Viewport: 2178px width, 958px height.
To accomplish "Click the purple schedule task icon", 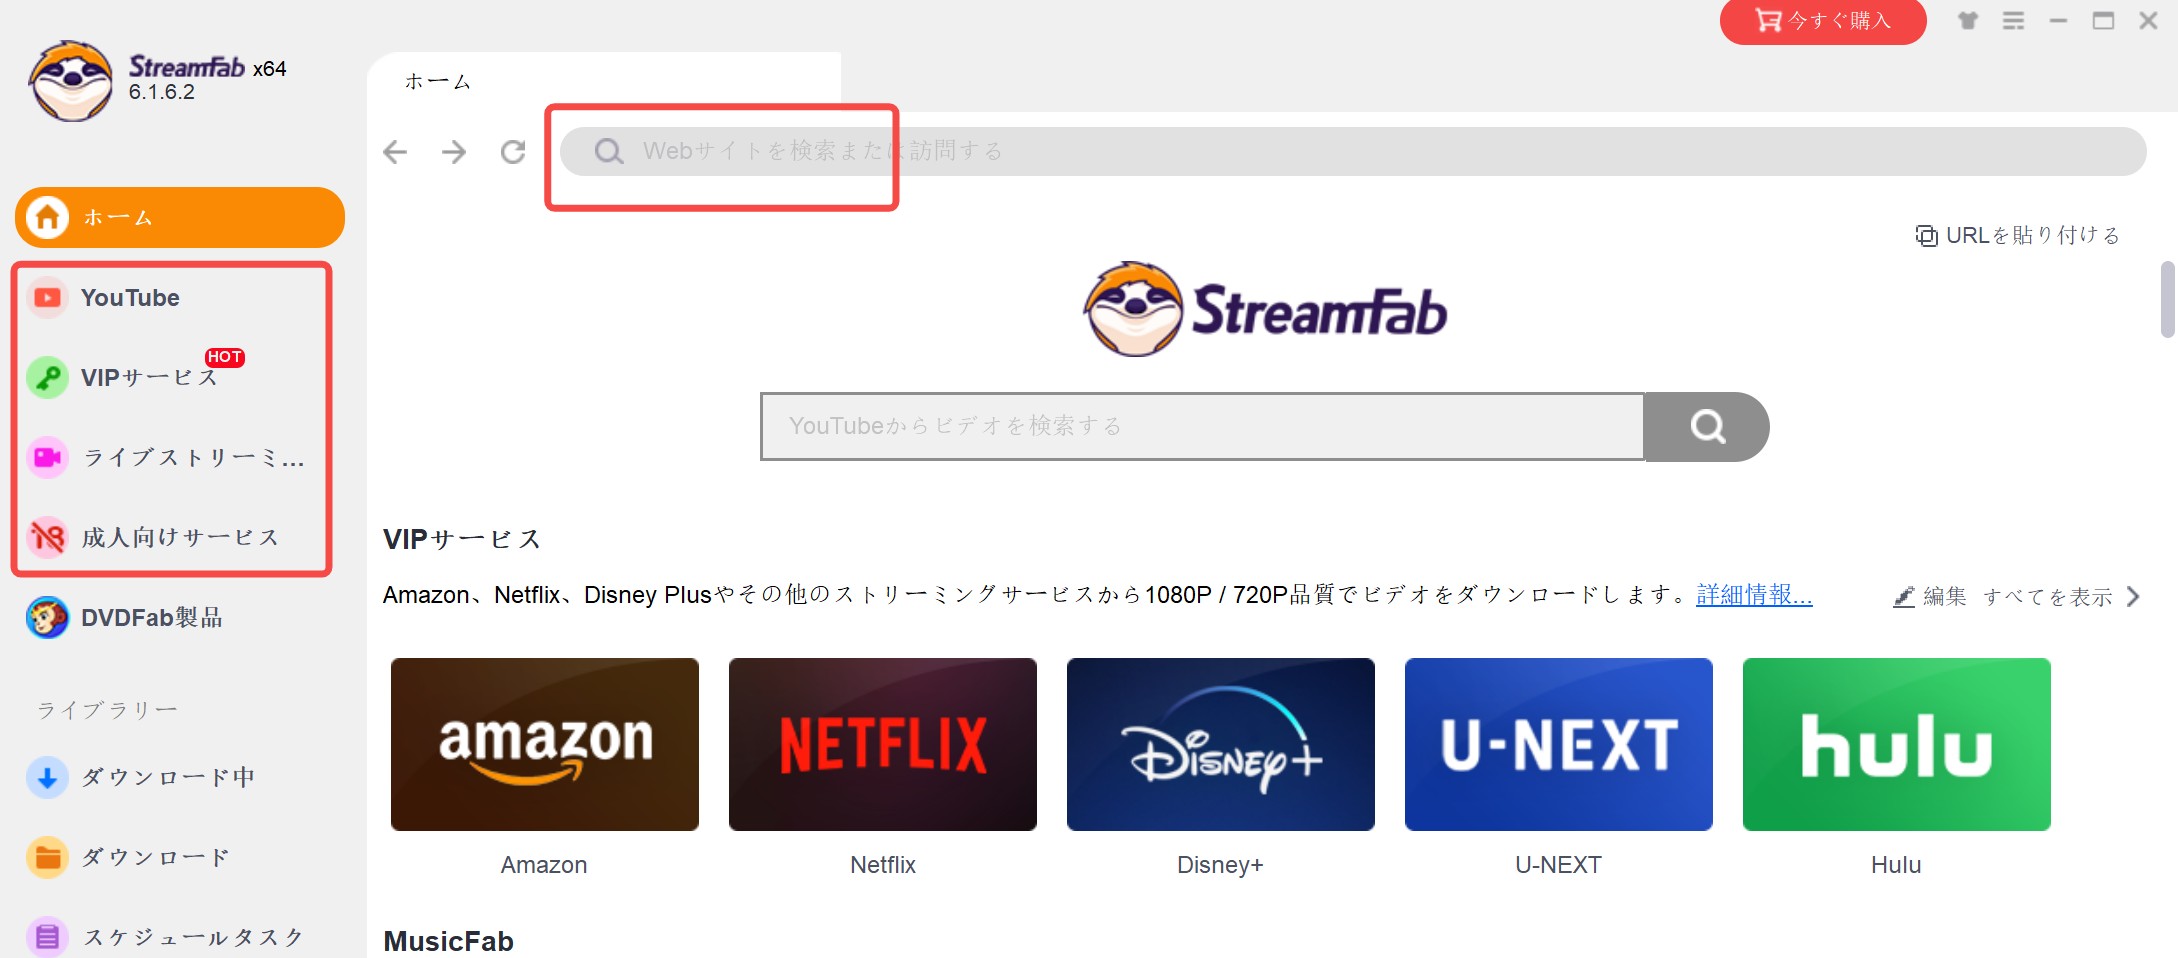I will tap(47, 937).
